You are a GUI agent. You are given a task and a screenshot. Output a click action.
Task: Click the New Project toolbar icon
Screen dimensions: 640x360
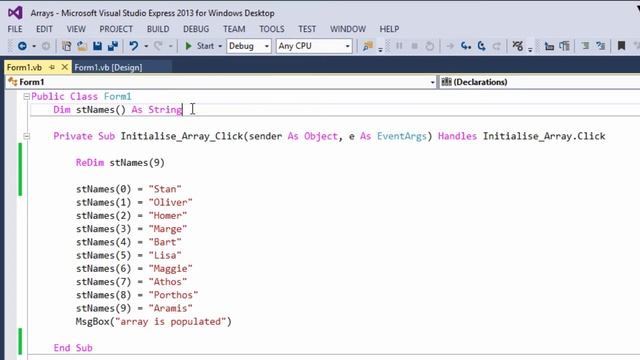66,46
